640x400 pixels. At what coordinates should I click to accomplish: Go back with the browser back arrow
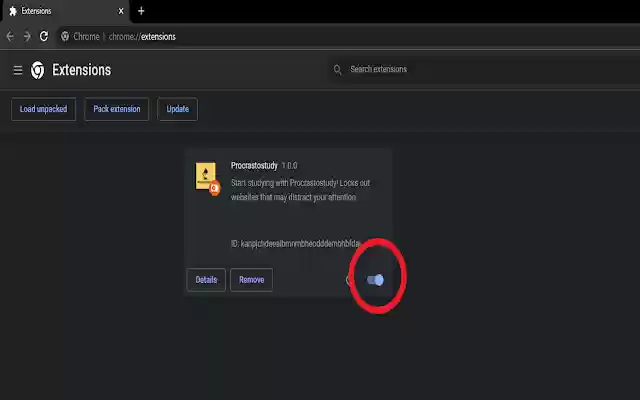[x=10, y=37]
